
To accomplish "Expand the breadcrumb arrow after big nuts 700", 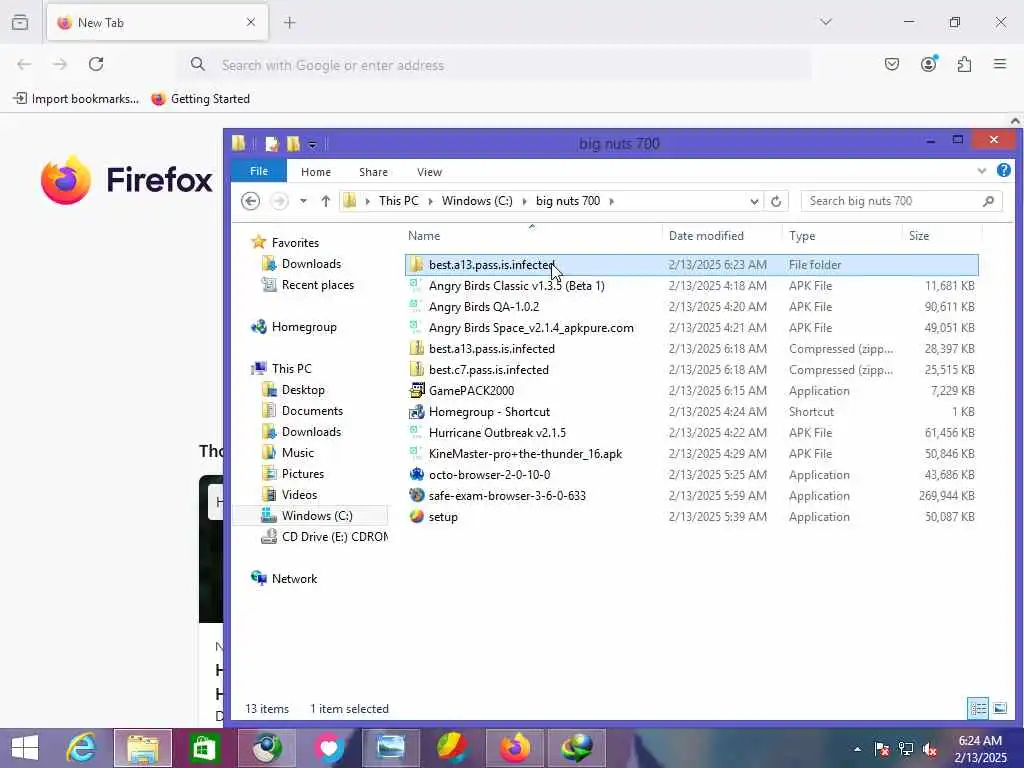I will [611, 201].
